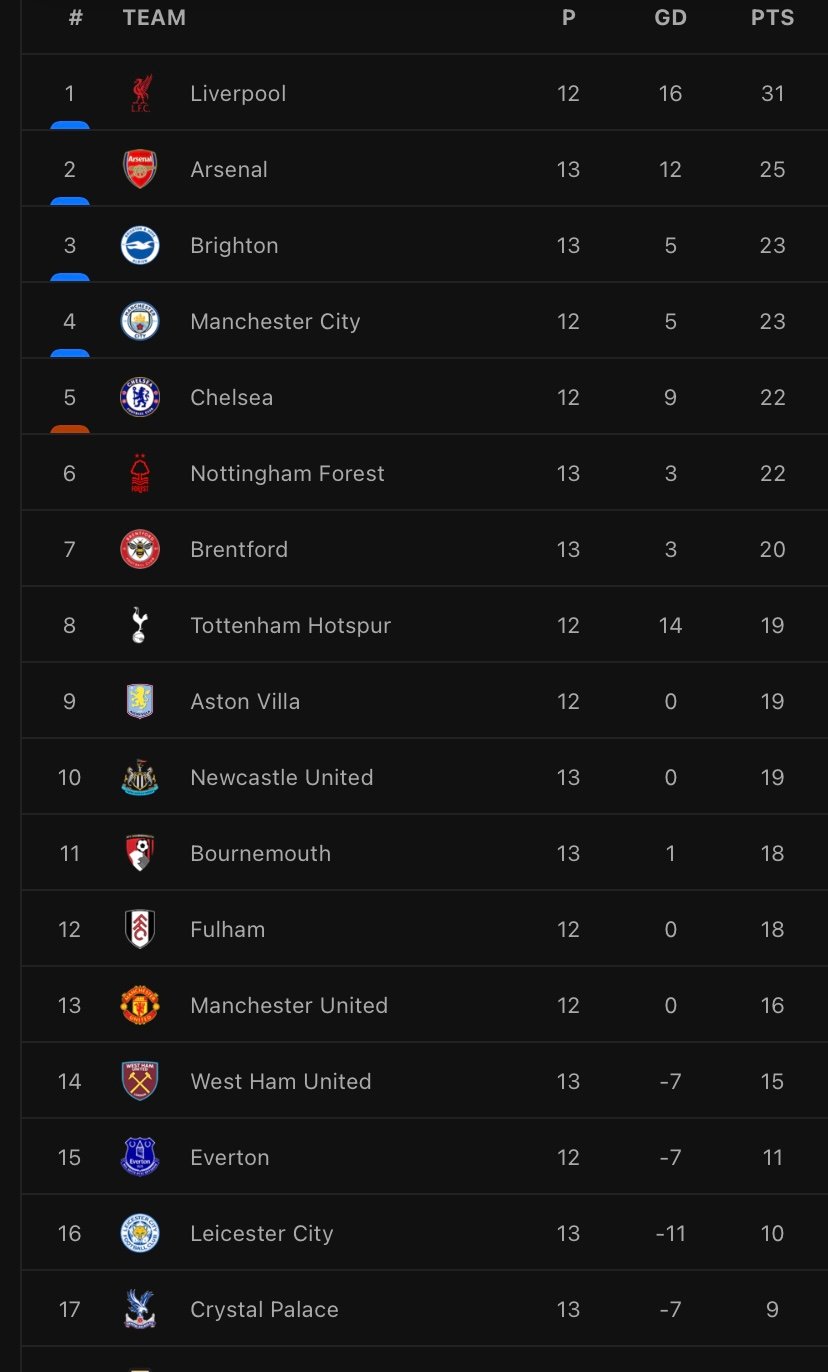Click the P column header
This screenshot has height=1372, width=828.
(569, 18)
